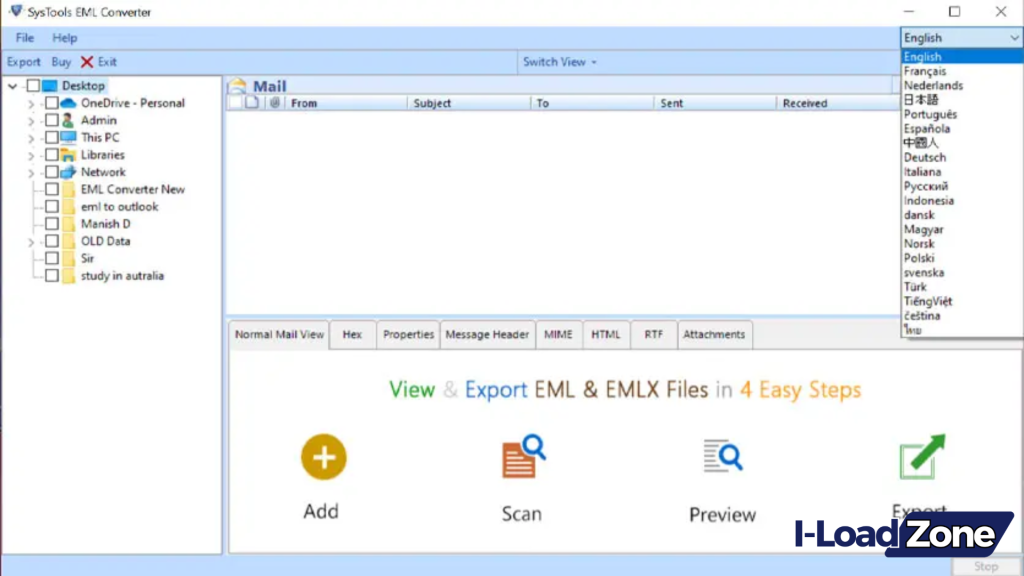Check the OneDrive - Personal checkbox
This screenshot has height=576, width=1024.
pos(52,103)
